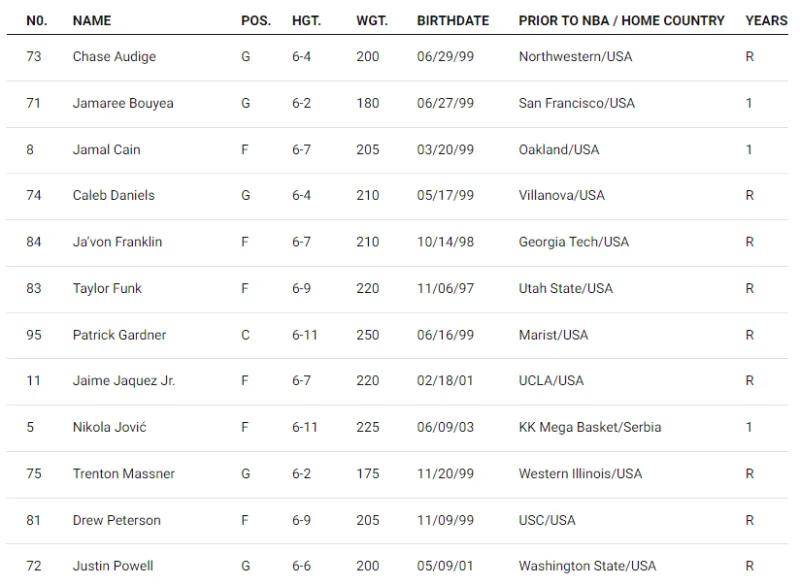The width and height of the screenshot is (800, 585).
Task: Open Patrick Gardner's row name
Action: coord(119,335)
